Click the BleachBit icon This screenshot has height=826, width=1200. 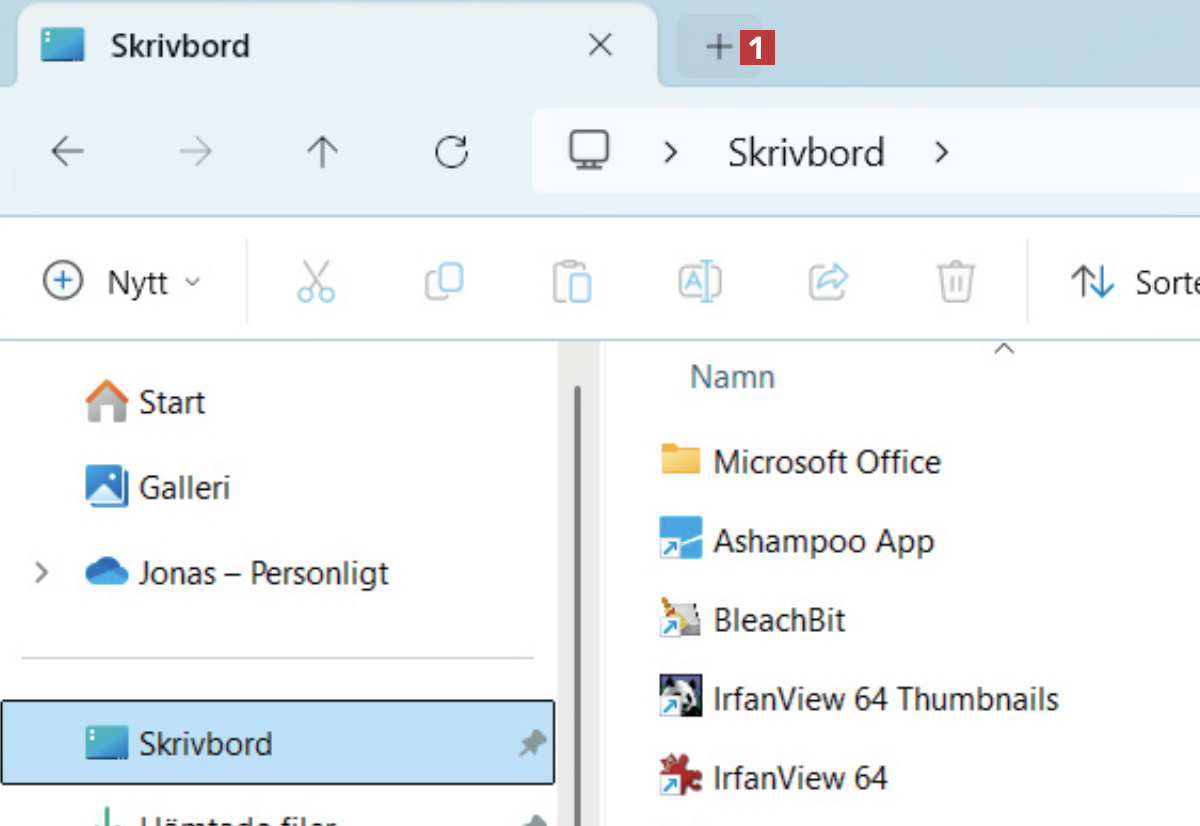[x=681, y=617]
